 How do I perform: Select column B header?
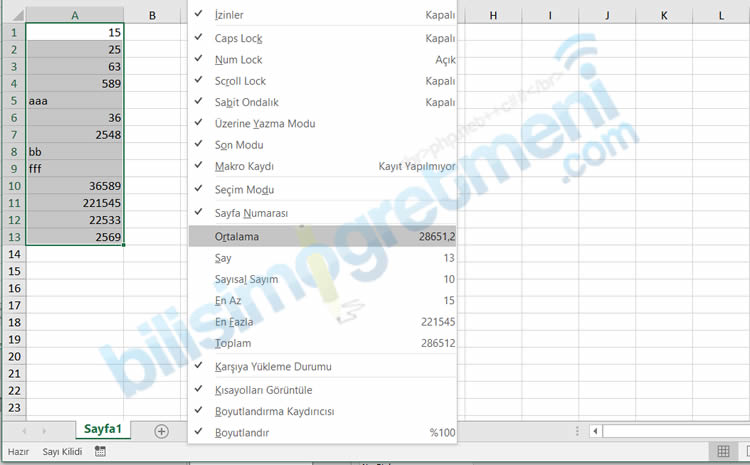coord(151,15)
